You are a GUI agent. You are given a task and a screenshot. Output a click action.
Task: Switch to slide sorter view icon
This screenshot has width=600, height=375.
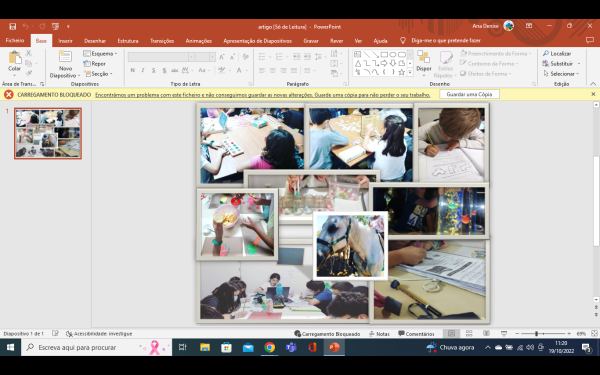(469, 334)
